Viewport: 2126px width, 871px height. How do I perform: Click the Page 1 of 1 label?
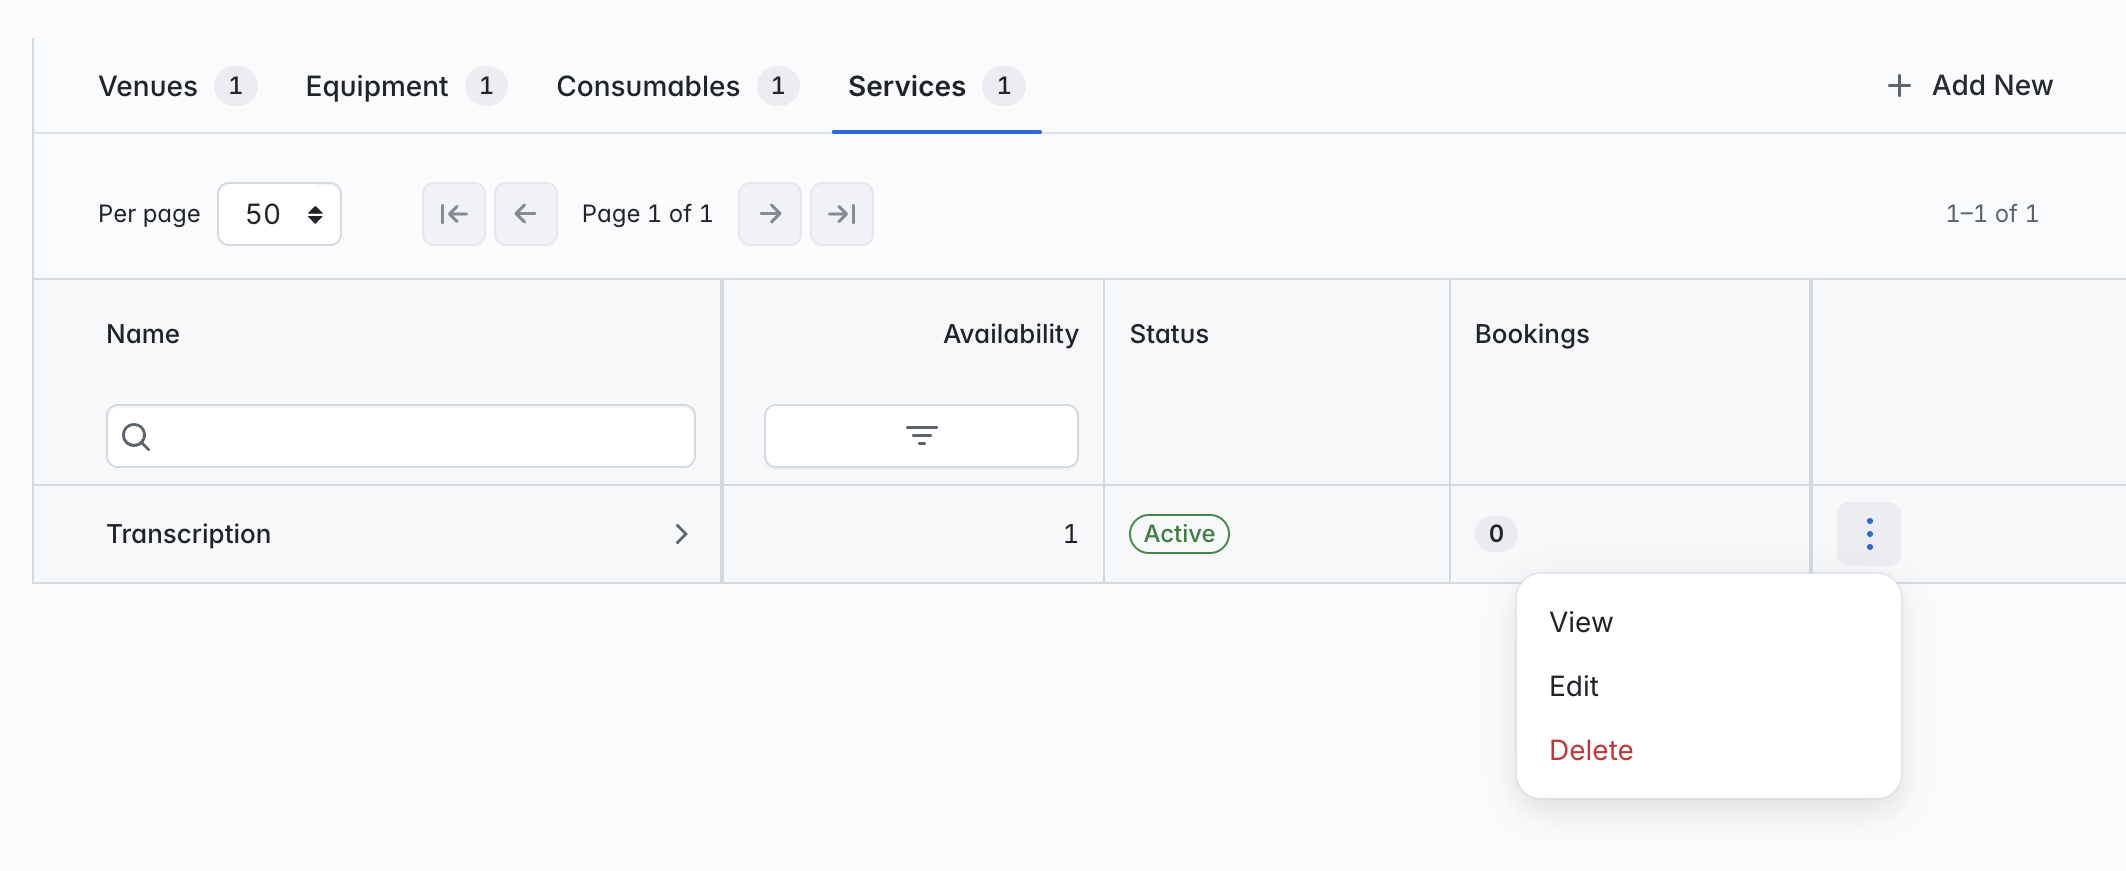647,214
